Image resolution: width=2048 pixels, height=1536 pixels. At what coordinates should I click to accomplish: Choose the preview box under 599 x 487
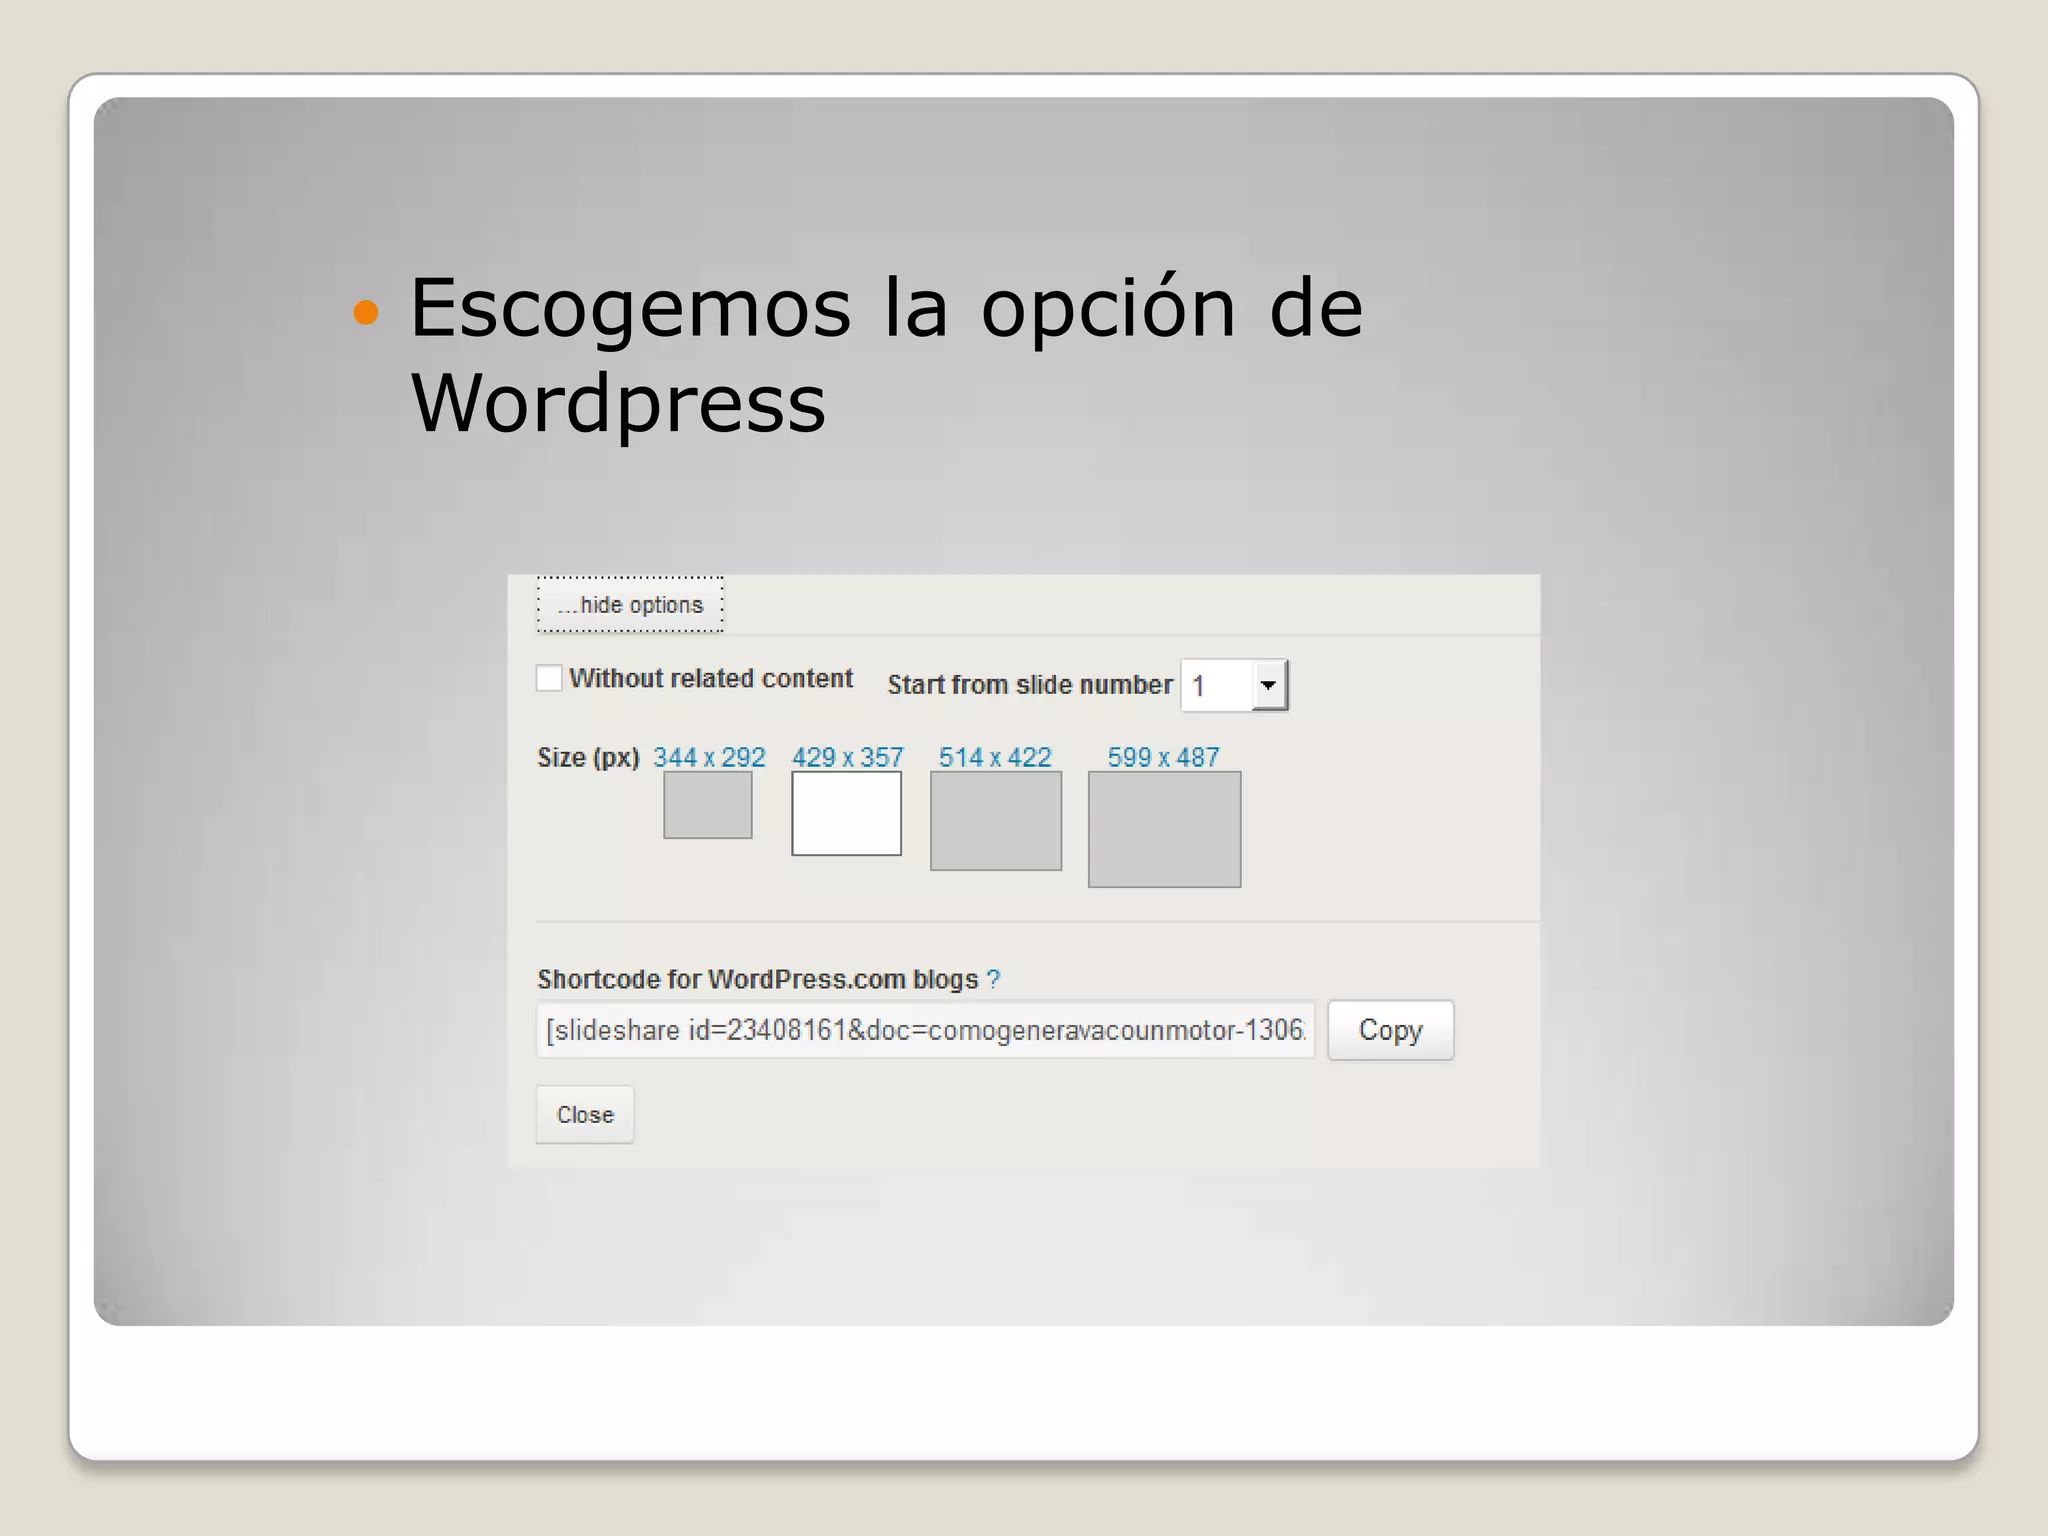point(1165,829)
